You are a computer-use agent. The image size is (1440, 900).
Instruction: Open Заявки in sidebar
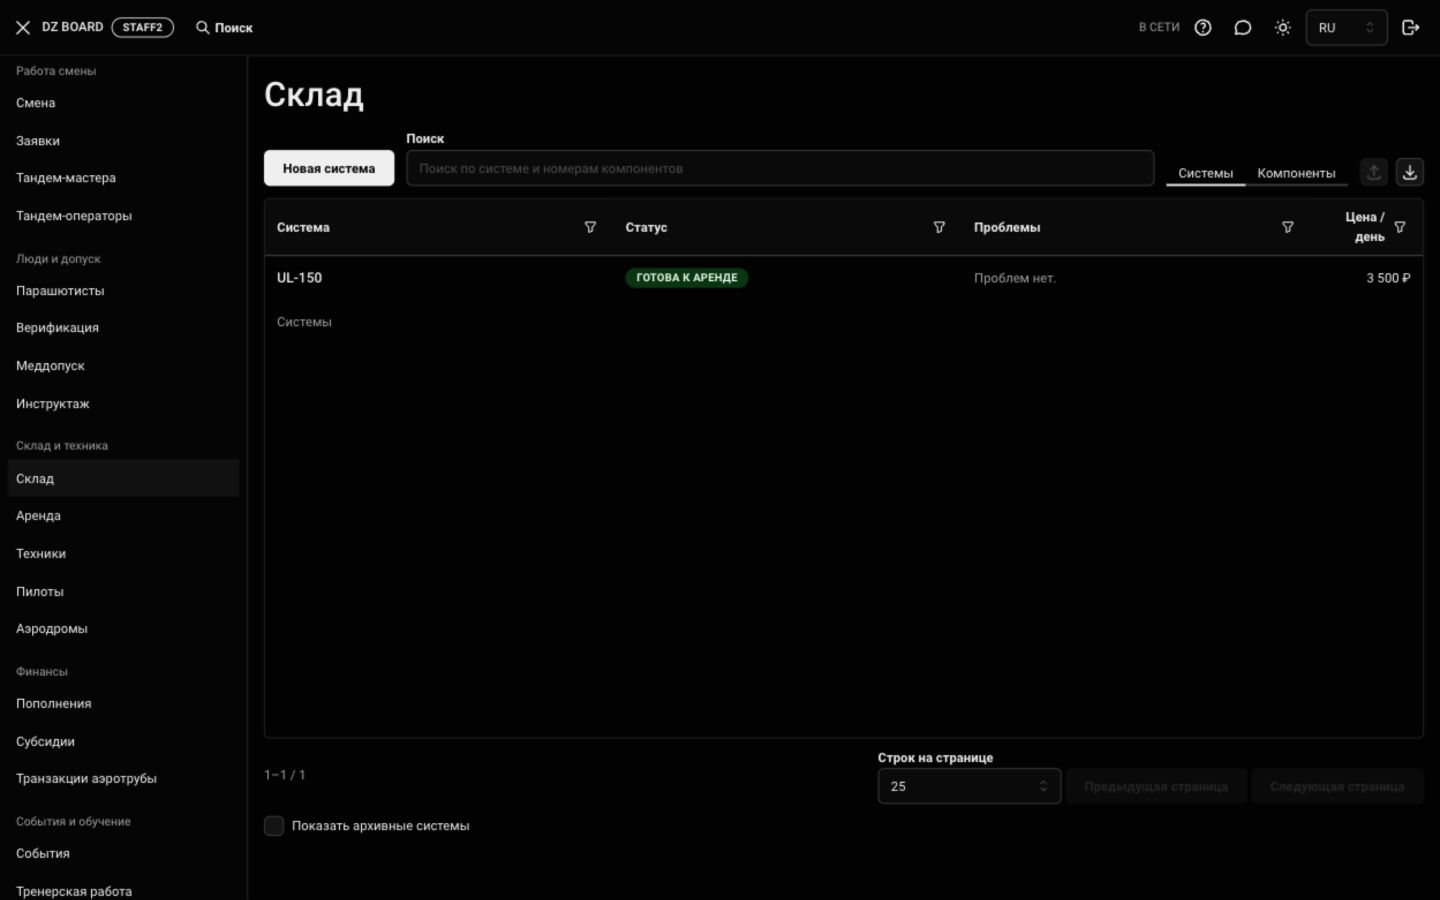point(123,141)
